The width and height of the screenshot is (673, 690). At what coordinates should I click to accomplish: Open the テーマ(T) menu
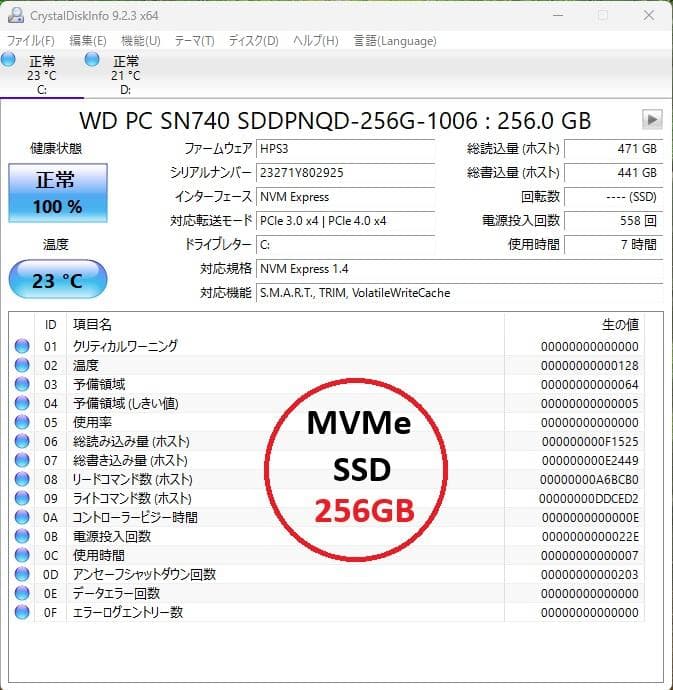point(194,41)
